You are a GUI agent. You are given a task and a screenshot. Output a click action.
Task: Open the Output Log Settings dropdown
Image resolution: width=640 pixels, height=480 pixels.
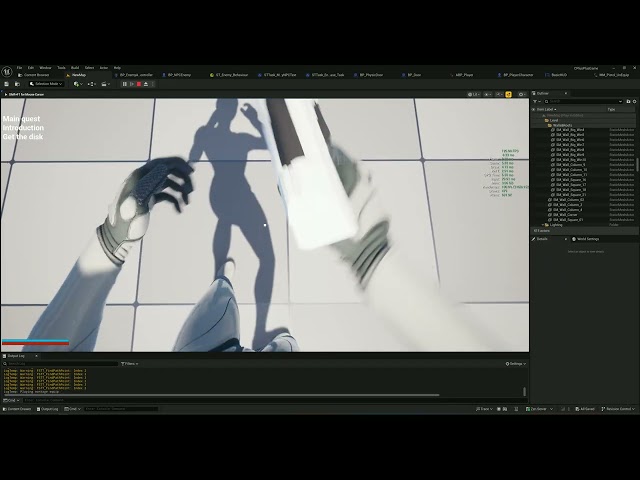516,364
